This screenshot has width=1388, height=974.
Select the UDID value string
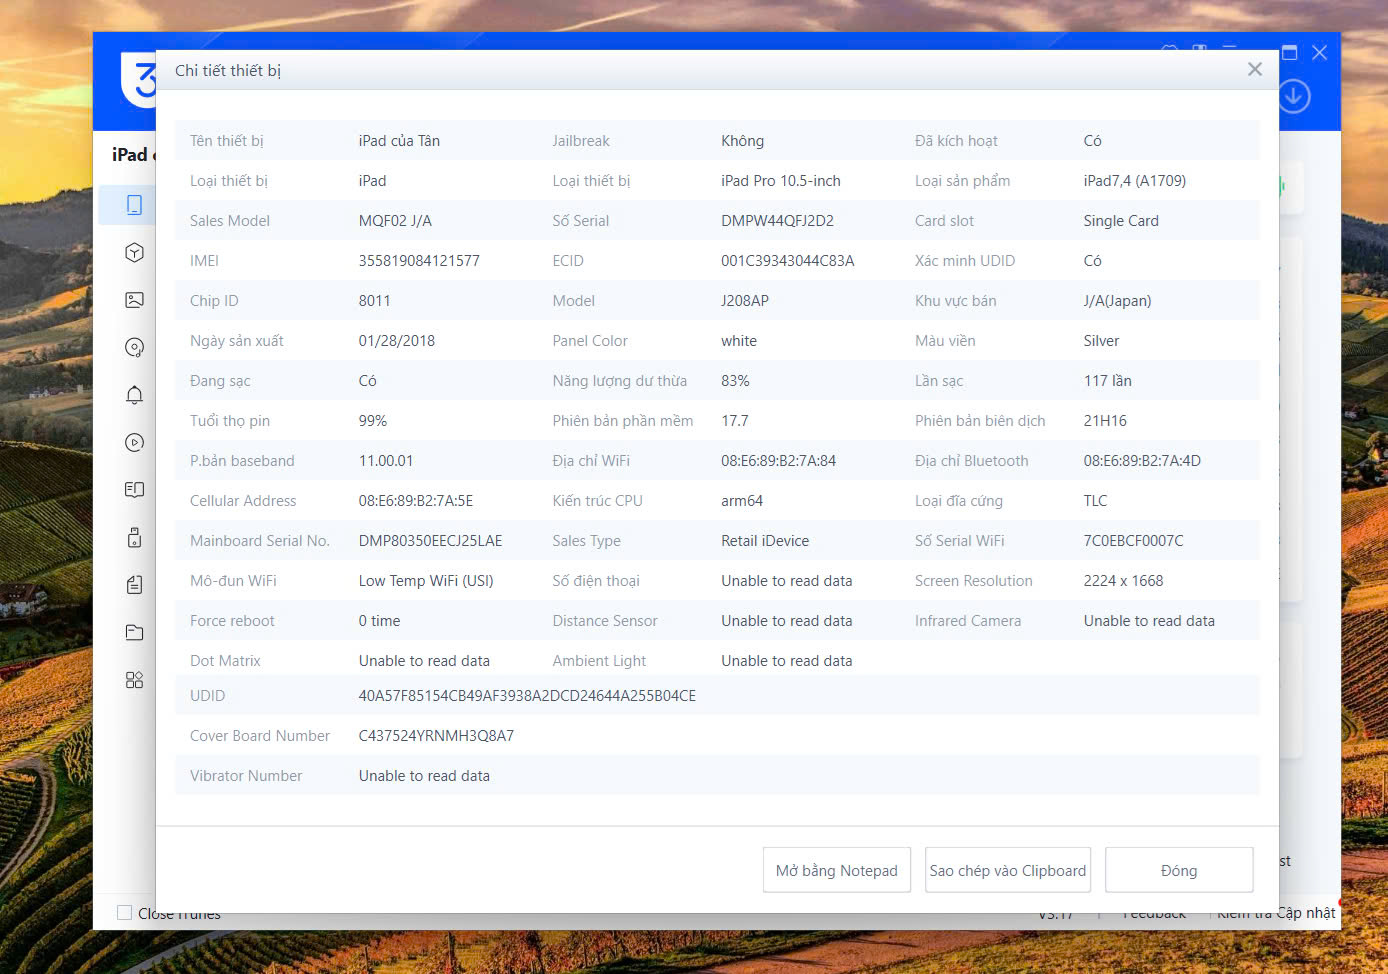(x=527, y=696)
